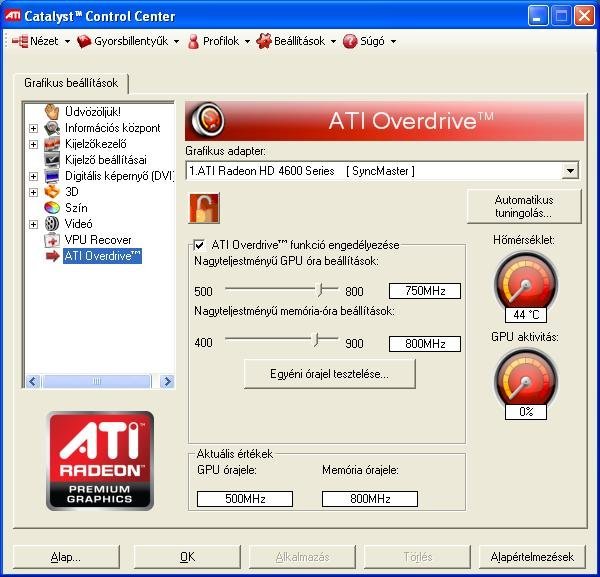600x577 pixels.
Task: Select the VPU Recover tree item
Action: click(x=98, y=240)
